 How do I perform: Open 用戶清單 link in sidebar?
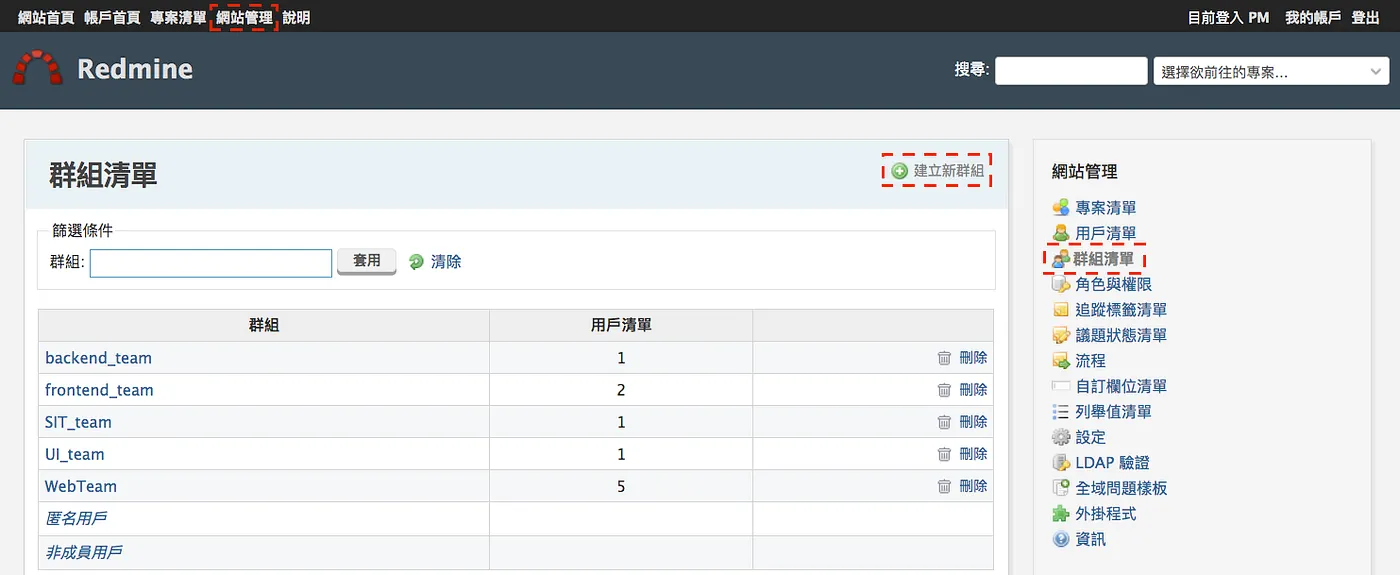point(1105,233)
